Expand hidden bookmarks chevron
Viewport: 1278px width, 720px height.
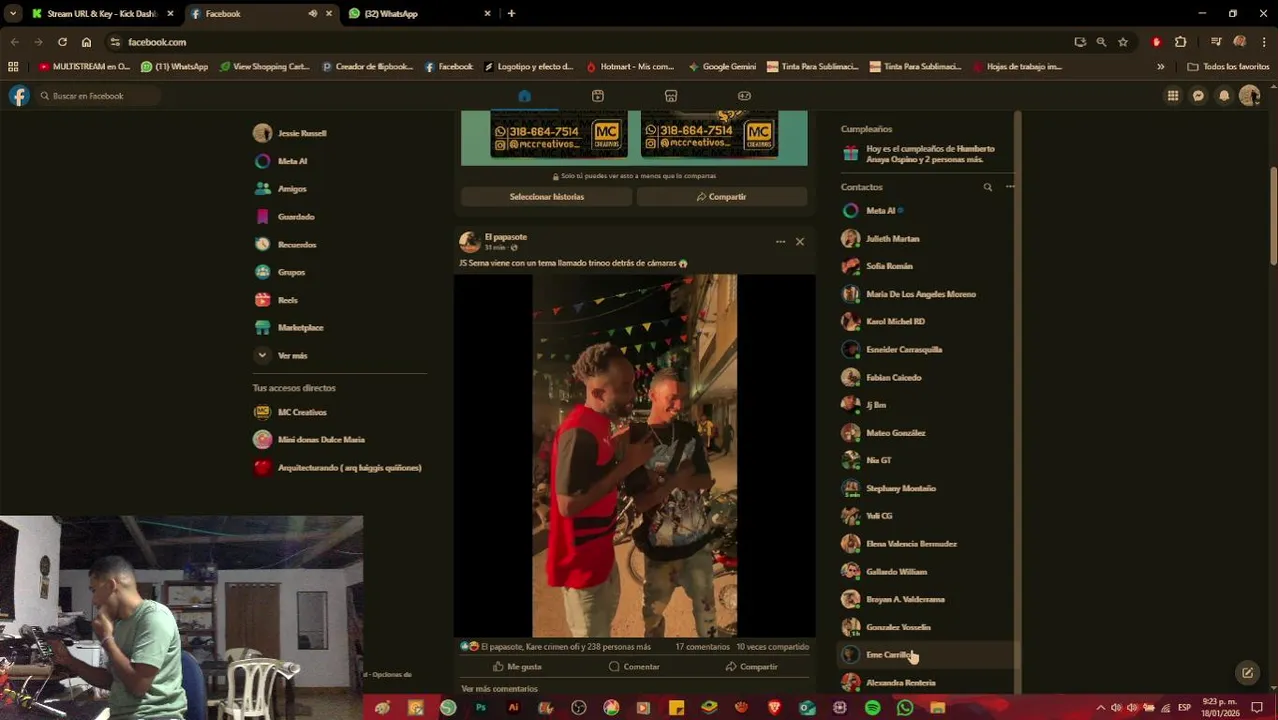[x=1160, y=67]
